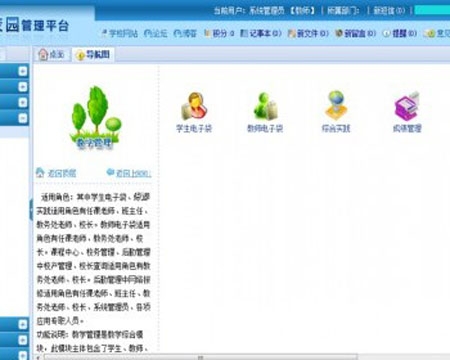This screenshot has width=450, height=360.
Task: Switch to the 桌面 tab
Action: 52,54
